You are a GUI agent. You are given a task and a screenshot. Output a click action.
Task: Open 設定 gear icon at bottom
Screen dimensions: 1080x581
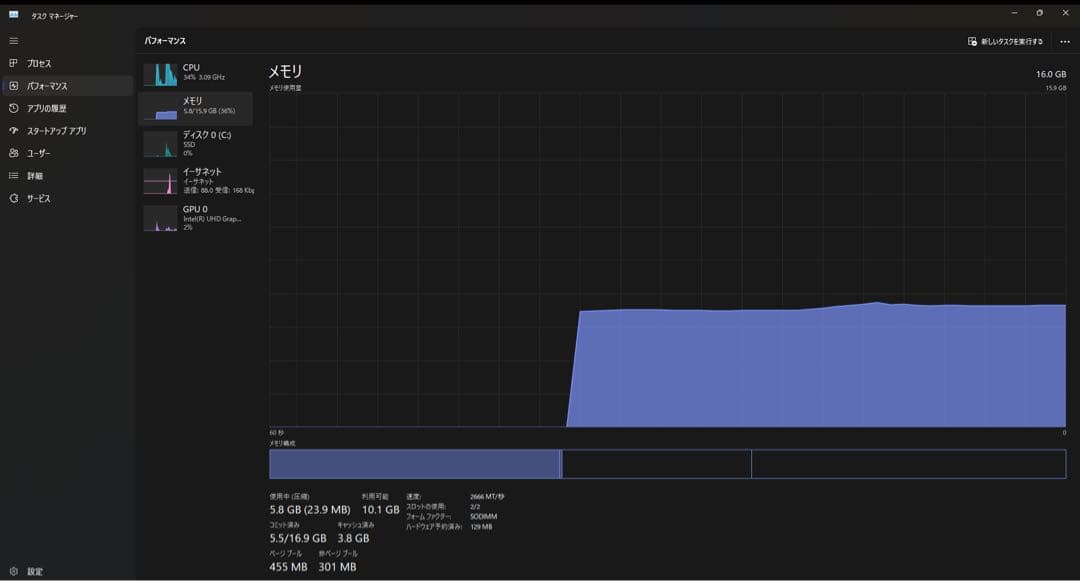(14, 571)
